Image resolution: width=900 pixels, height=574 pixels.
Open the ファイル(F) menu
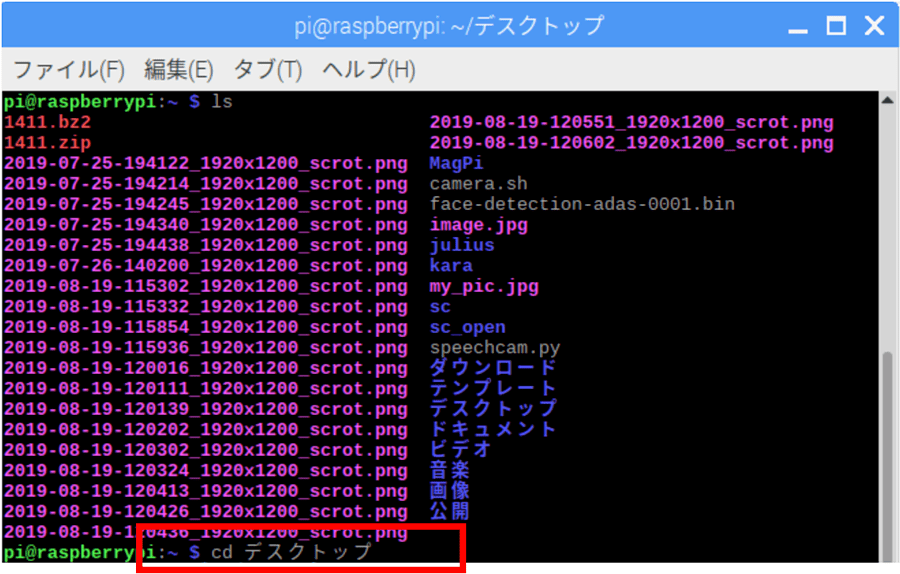coord(69,70)
